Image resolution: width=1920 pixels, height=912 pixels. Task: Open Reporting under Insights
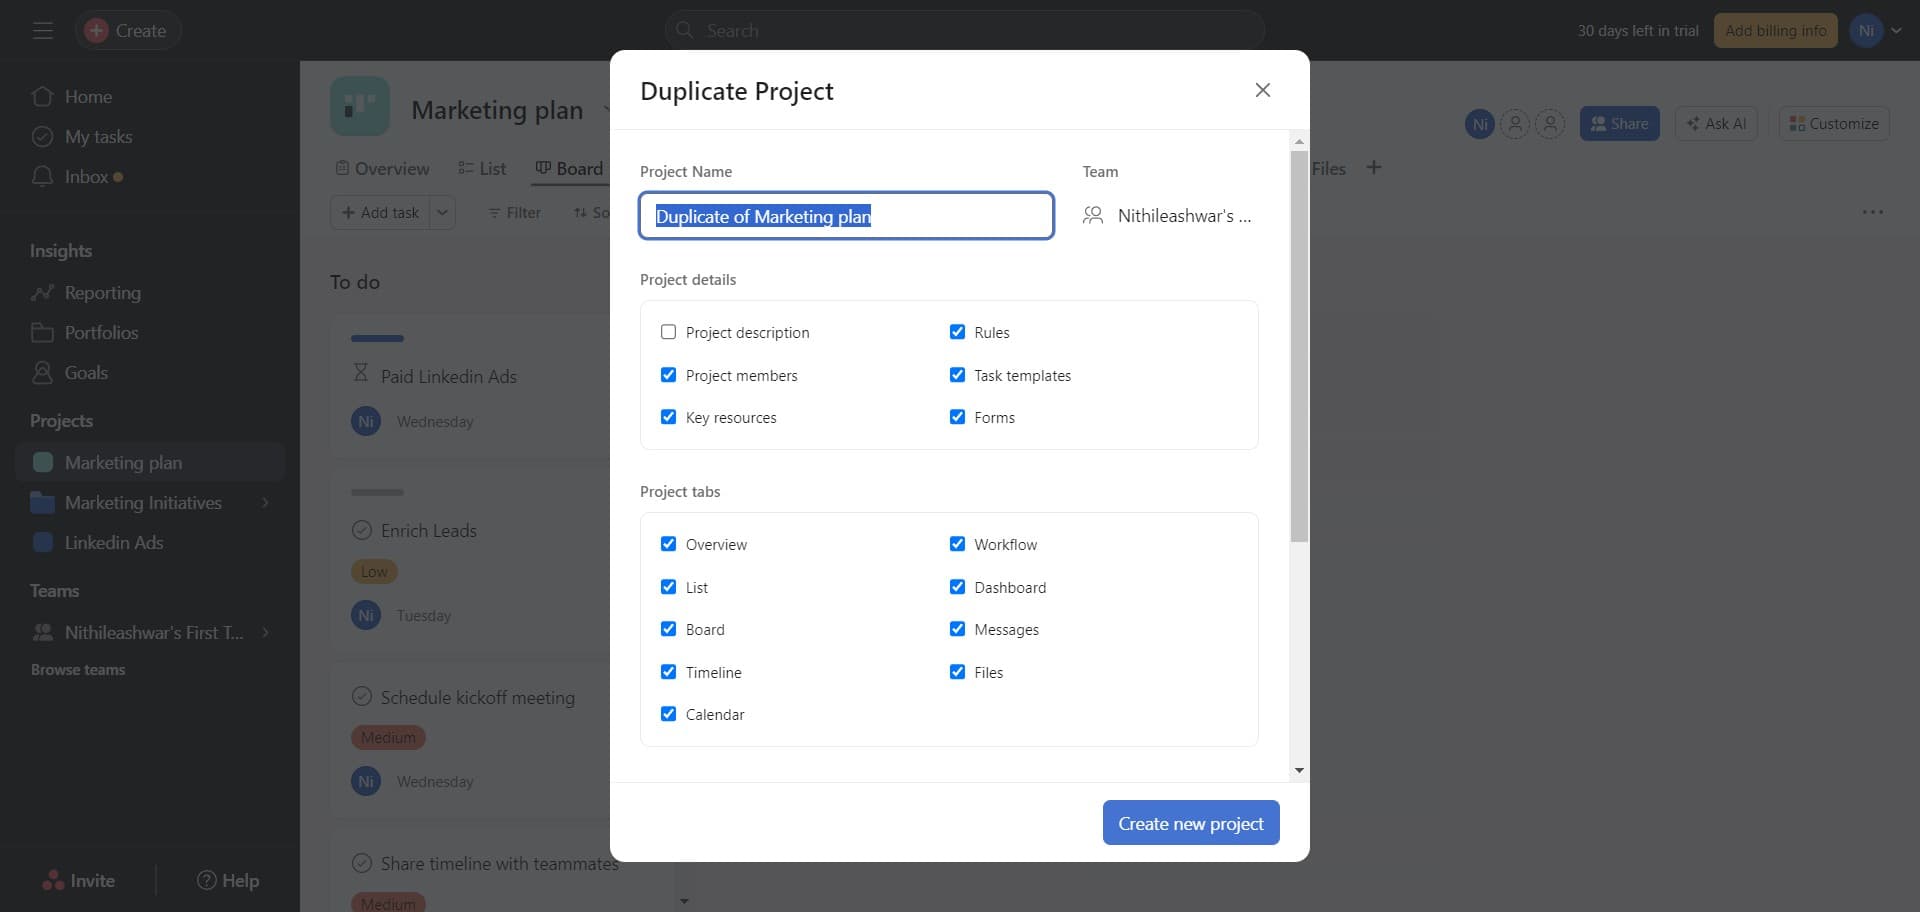click(x=103, y=293)
